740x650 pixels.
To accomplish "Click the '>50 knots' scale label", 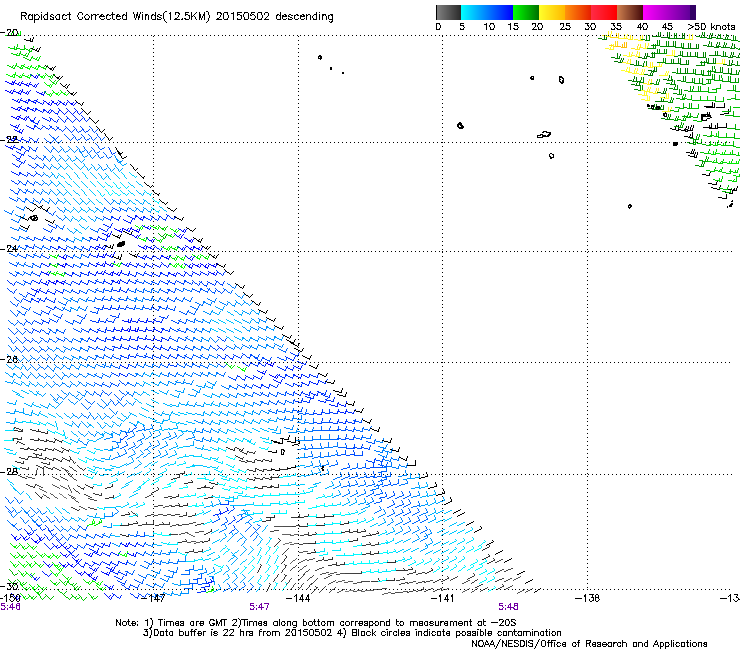I will (x=711, y=27).
